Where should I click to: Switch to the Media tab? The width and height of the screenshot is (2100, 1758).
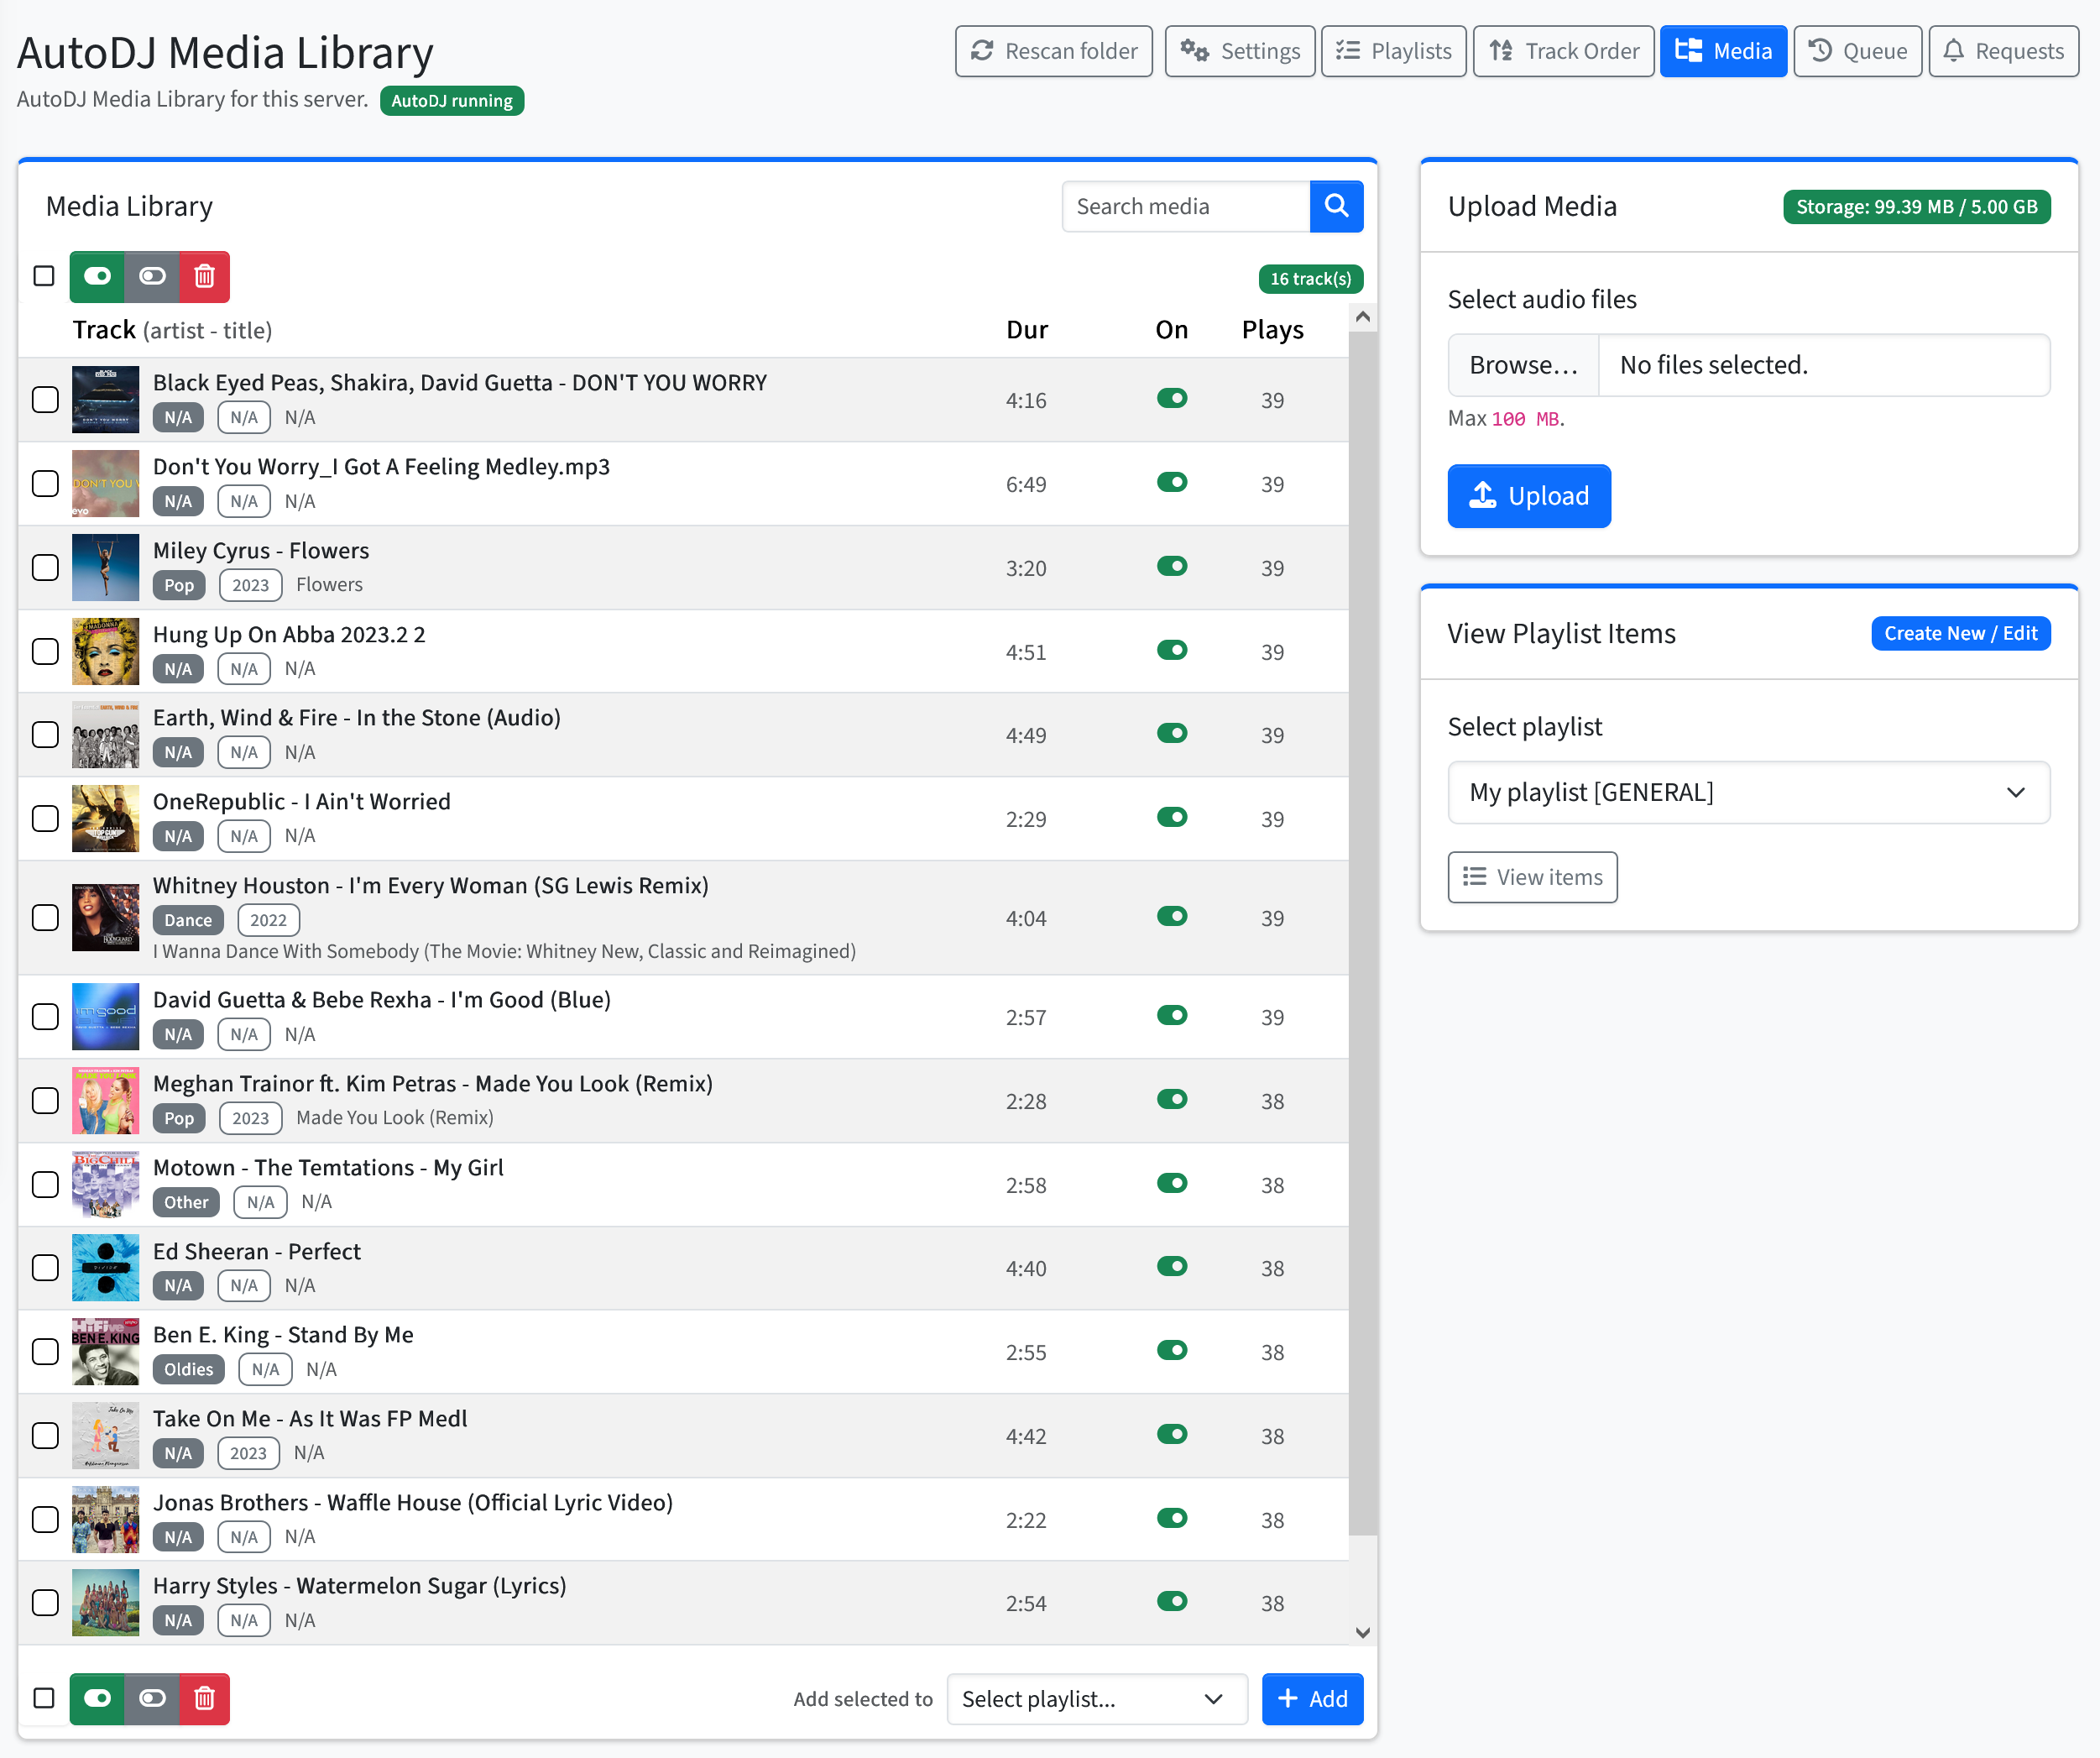tap(1723, 51)
